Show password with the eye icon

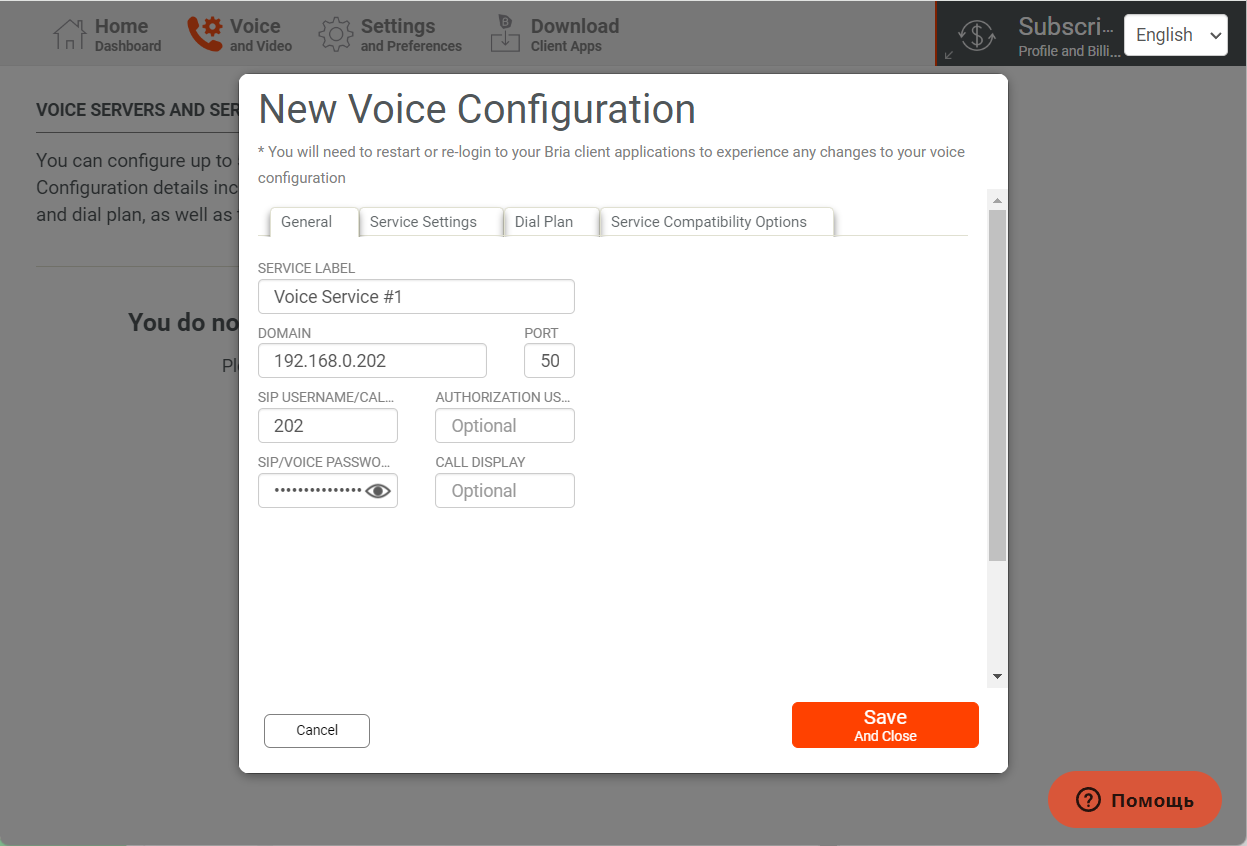pyautogui.click(x=378, y=491)
